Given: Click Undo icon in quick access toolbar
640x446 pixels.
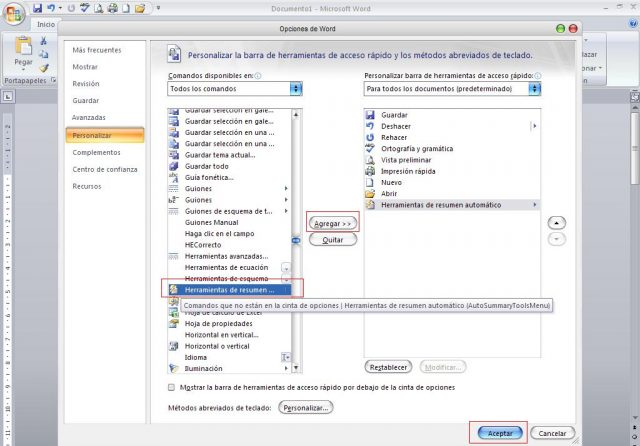Looking at the screenshot, I should [51, 8].
